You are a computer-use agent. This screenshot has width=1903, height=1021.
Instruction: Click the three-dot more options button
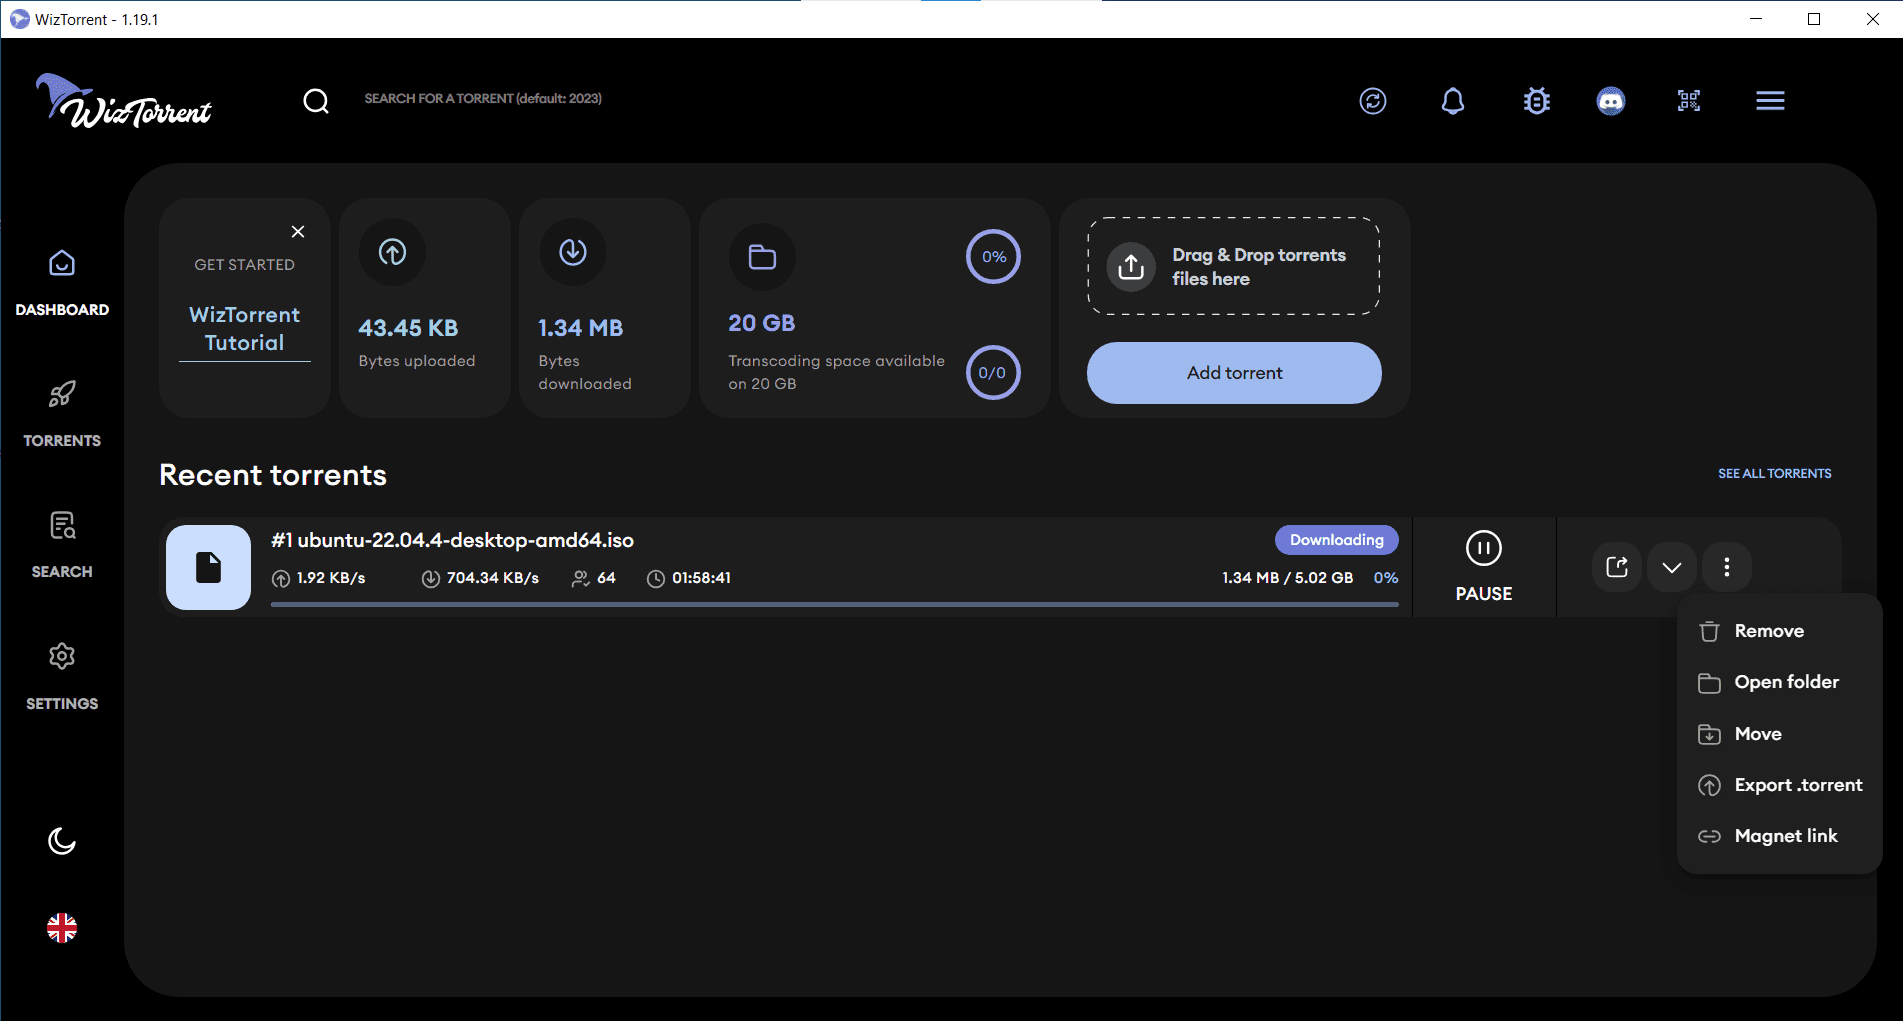coord(1727,567)
